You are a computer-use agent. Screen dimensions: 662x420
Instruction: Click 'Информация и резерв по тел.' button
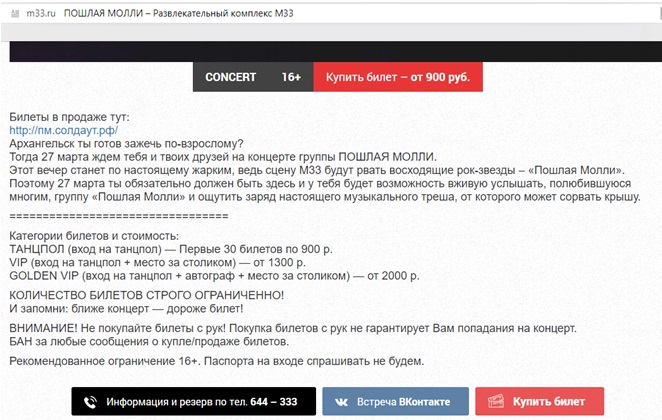coord(193,401)
